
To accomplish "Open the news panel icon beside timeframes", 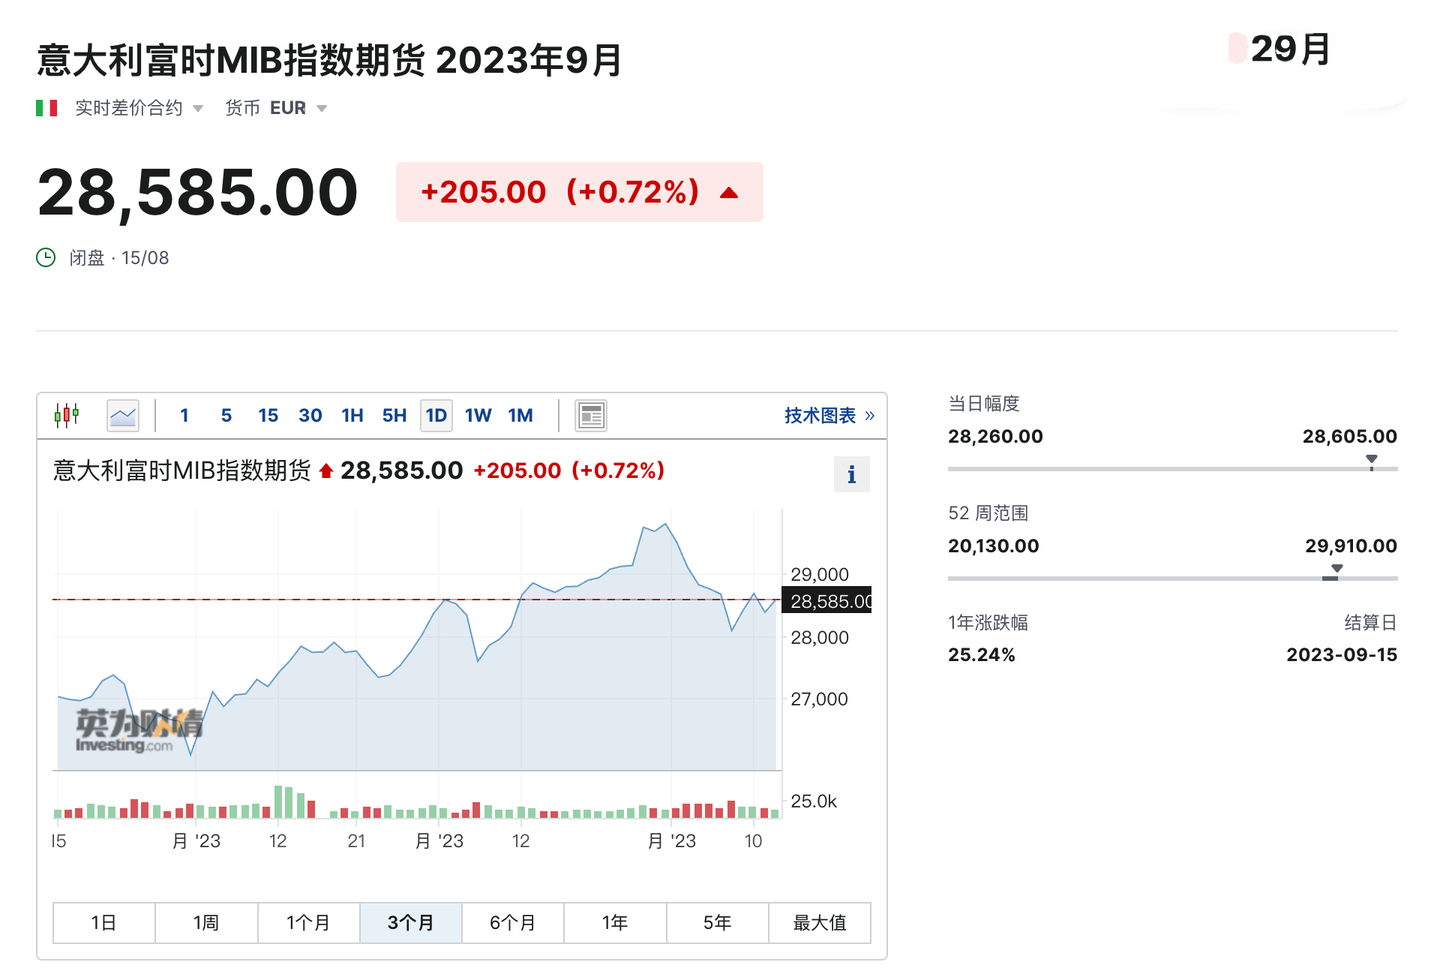I will (x=590, y=414).
